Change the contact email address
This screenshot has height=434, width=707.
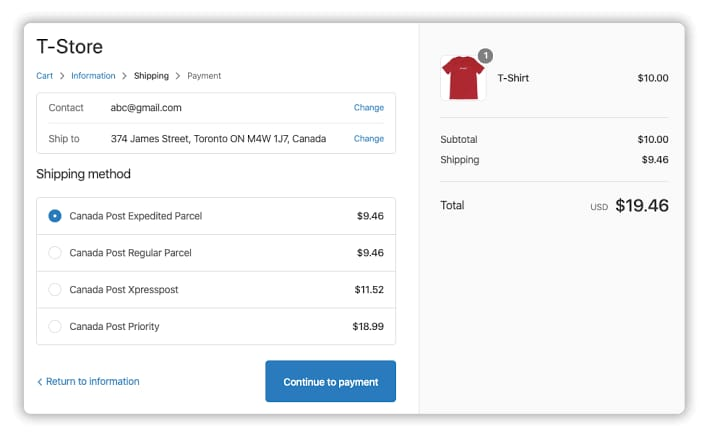368,108
